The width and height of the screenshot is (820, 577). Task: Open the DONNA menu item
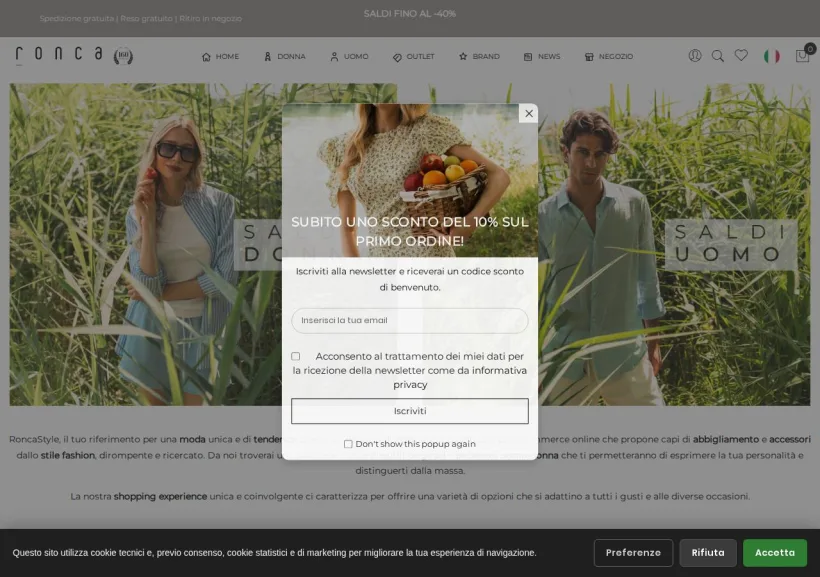284,56
